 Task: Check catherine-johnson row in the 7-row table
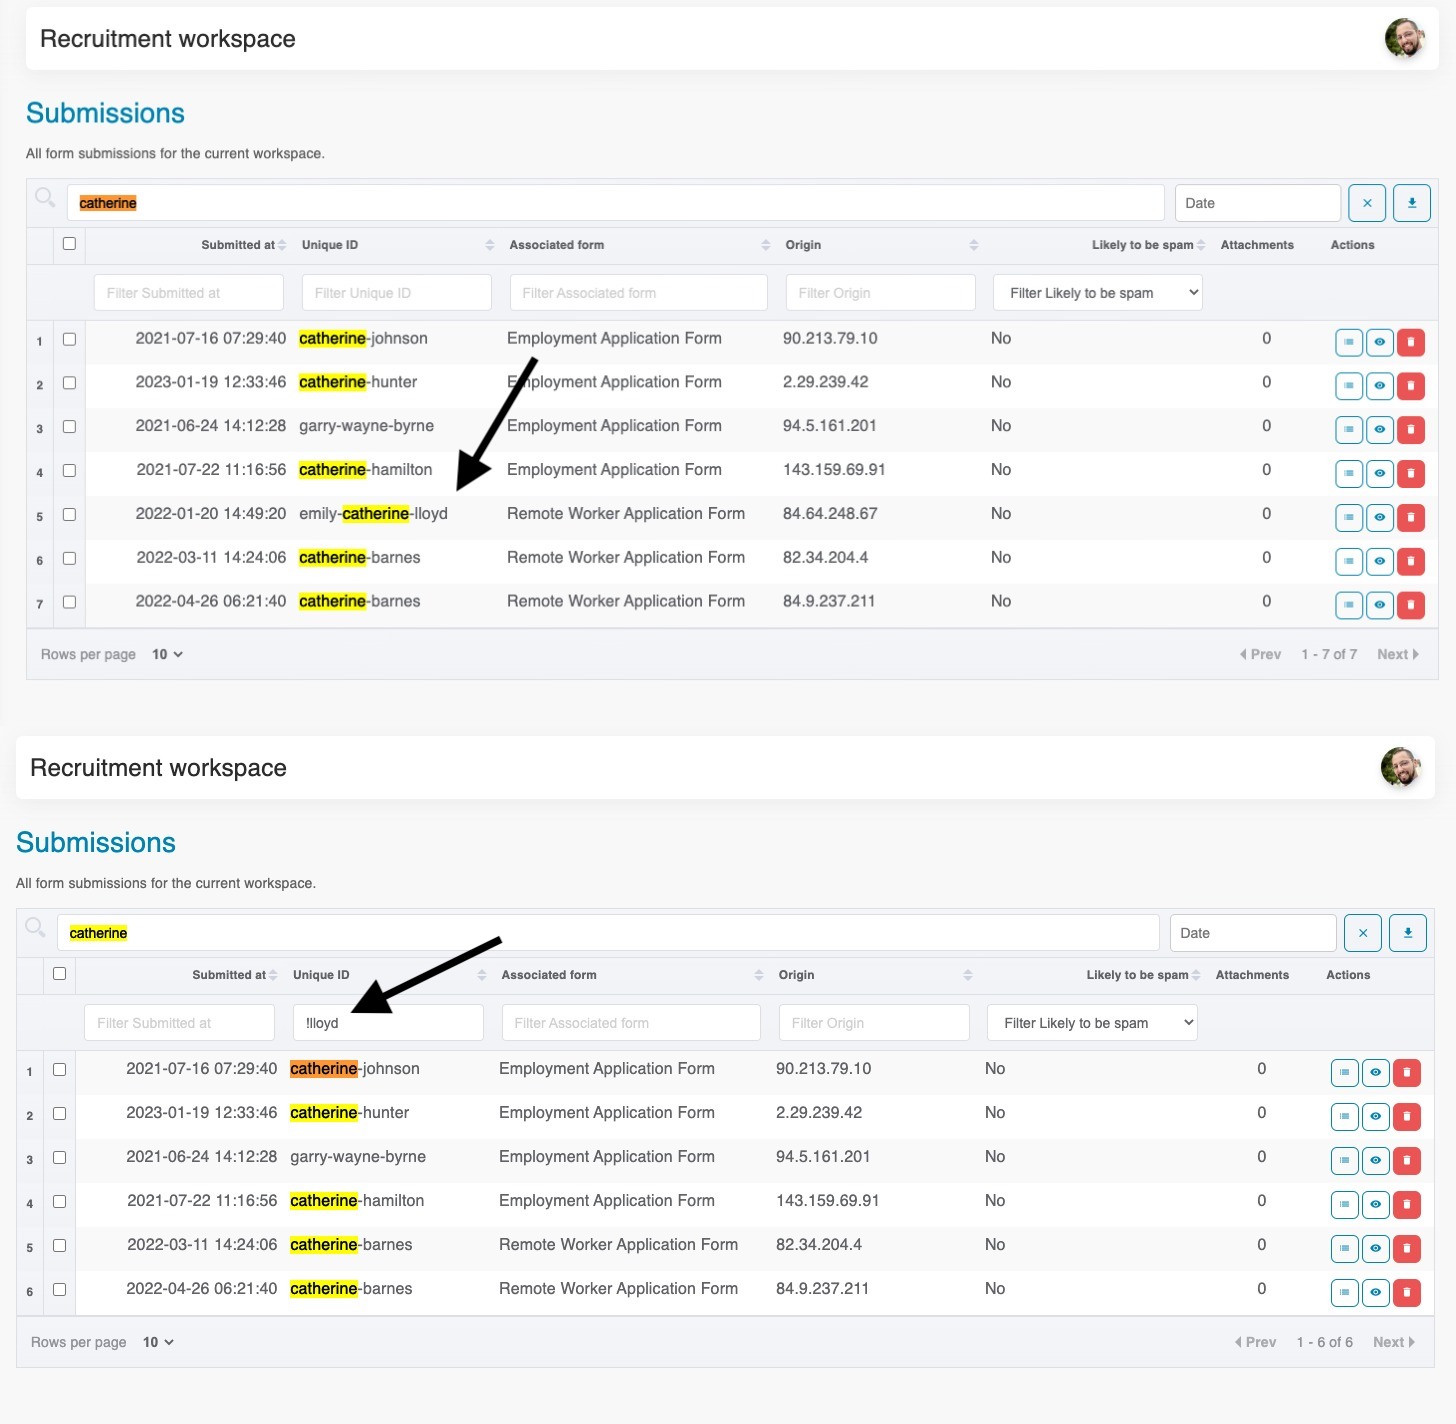69,339
